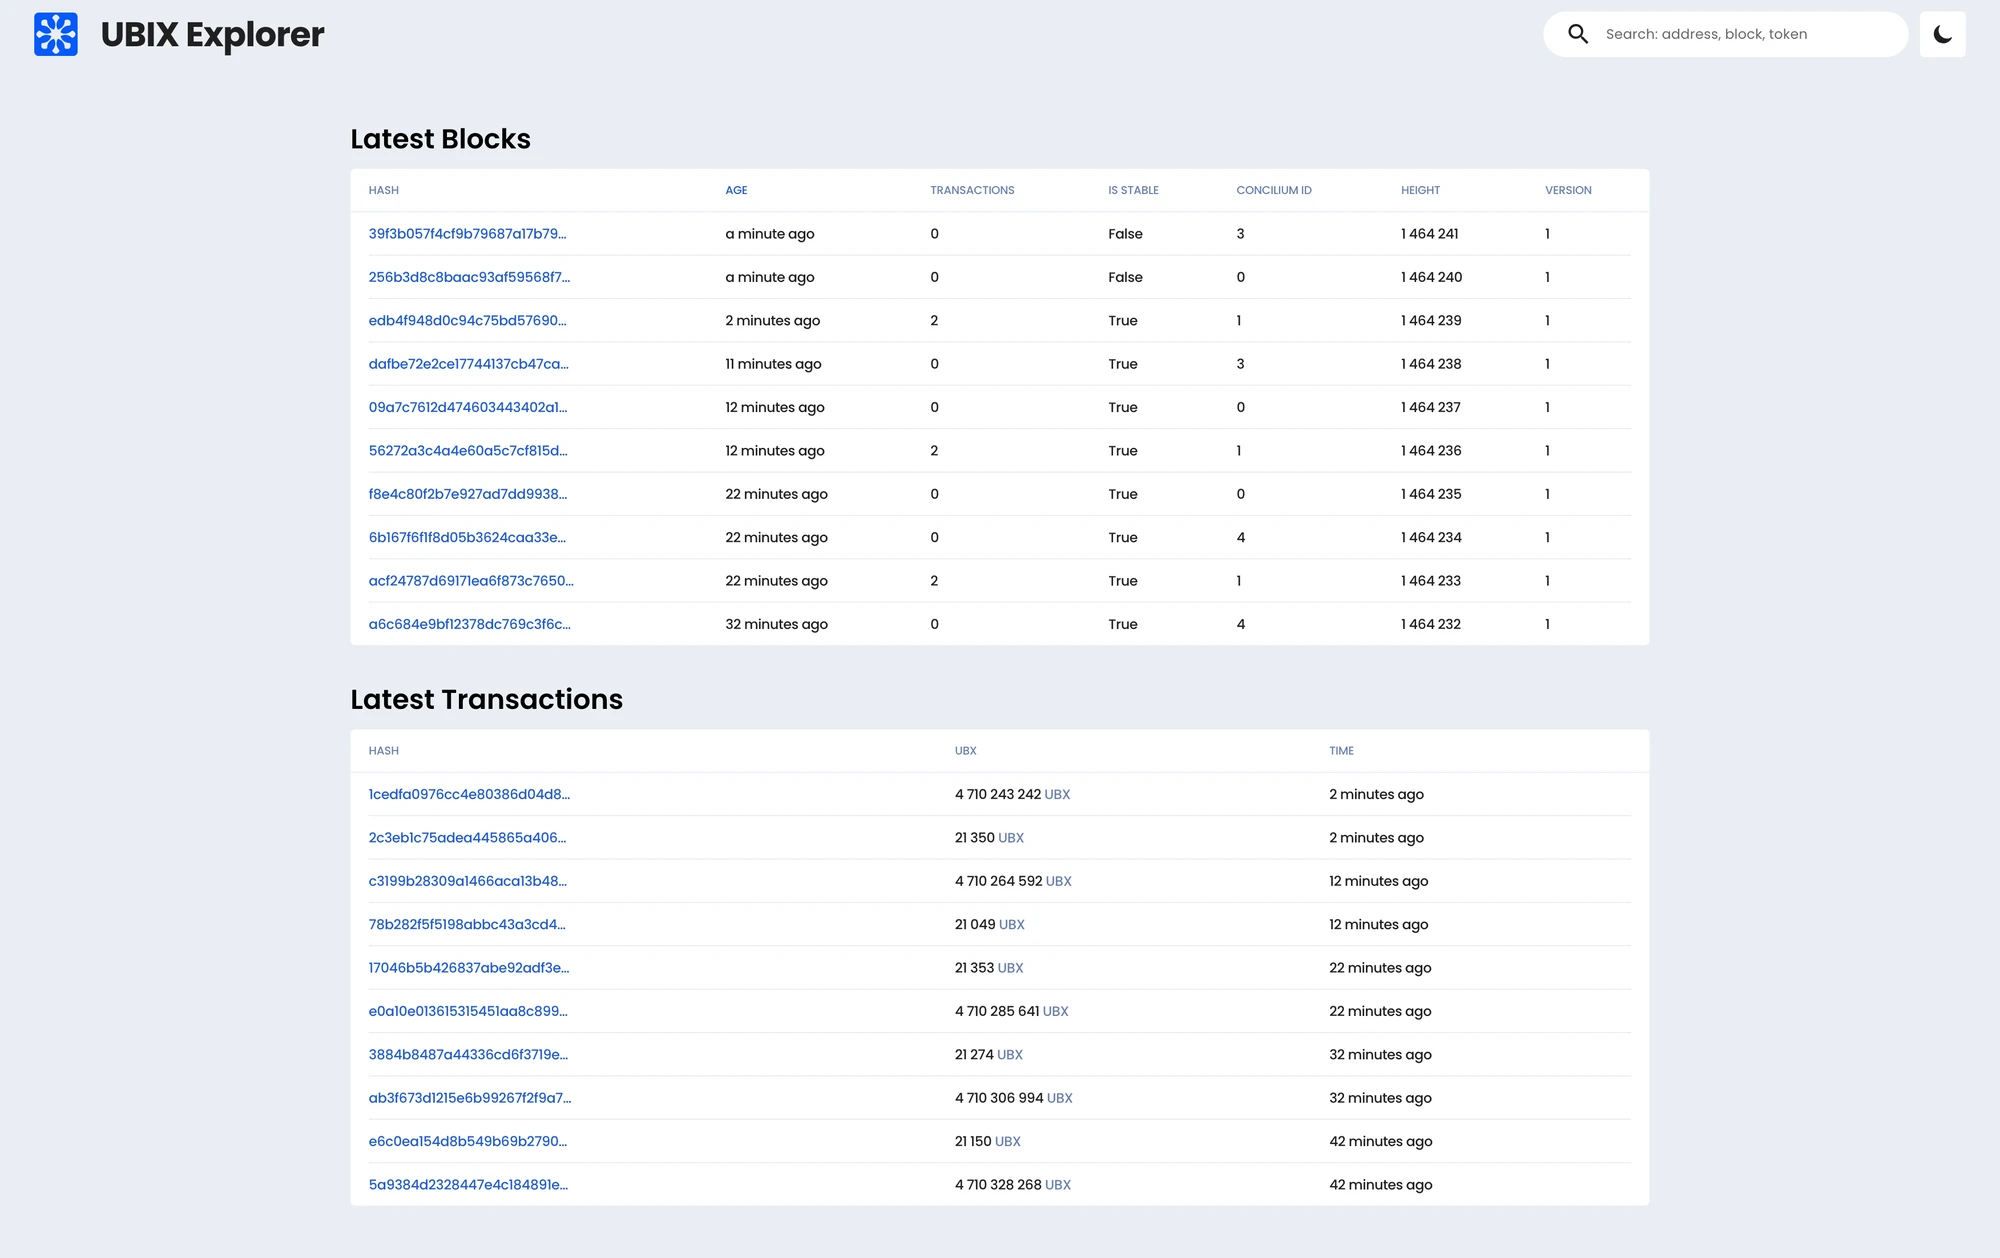
Task: Click the UBIX snowflake logo icon
Action: click(x=56, y=34)
